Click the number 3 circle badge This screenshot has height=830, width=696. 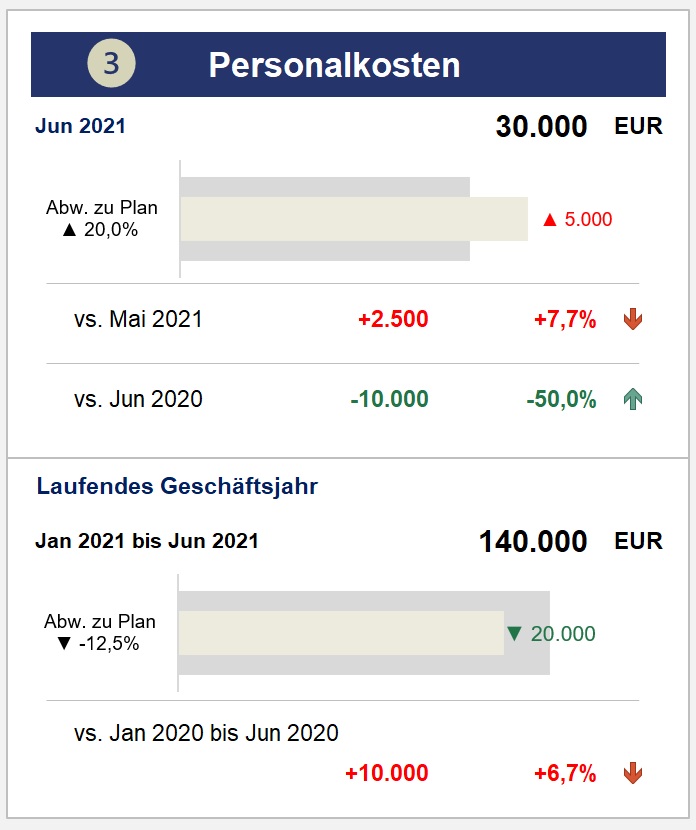tap(111, 63)
